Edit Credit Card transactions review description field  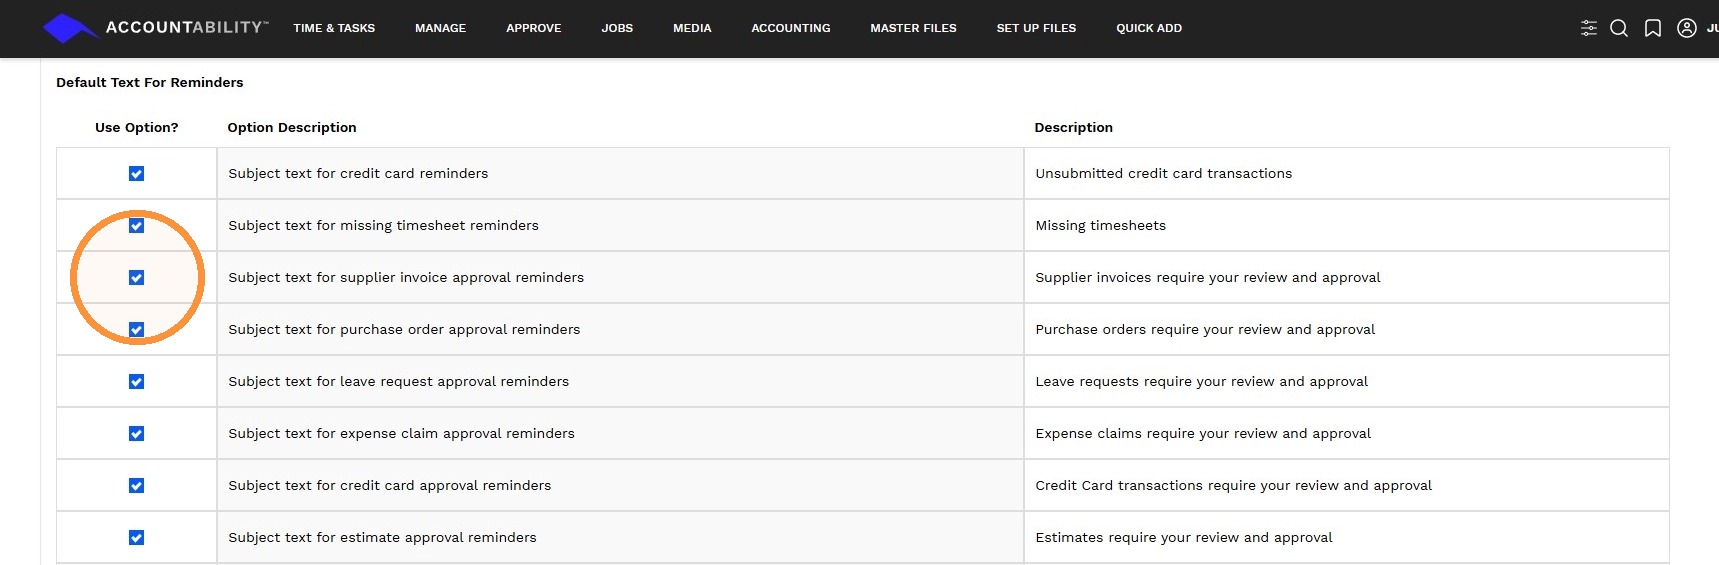[x=1346, y=486]
